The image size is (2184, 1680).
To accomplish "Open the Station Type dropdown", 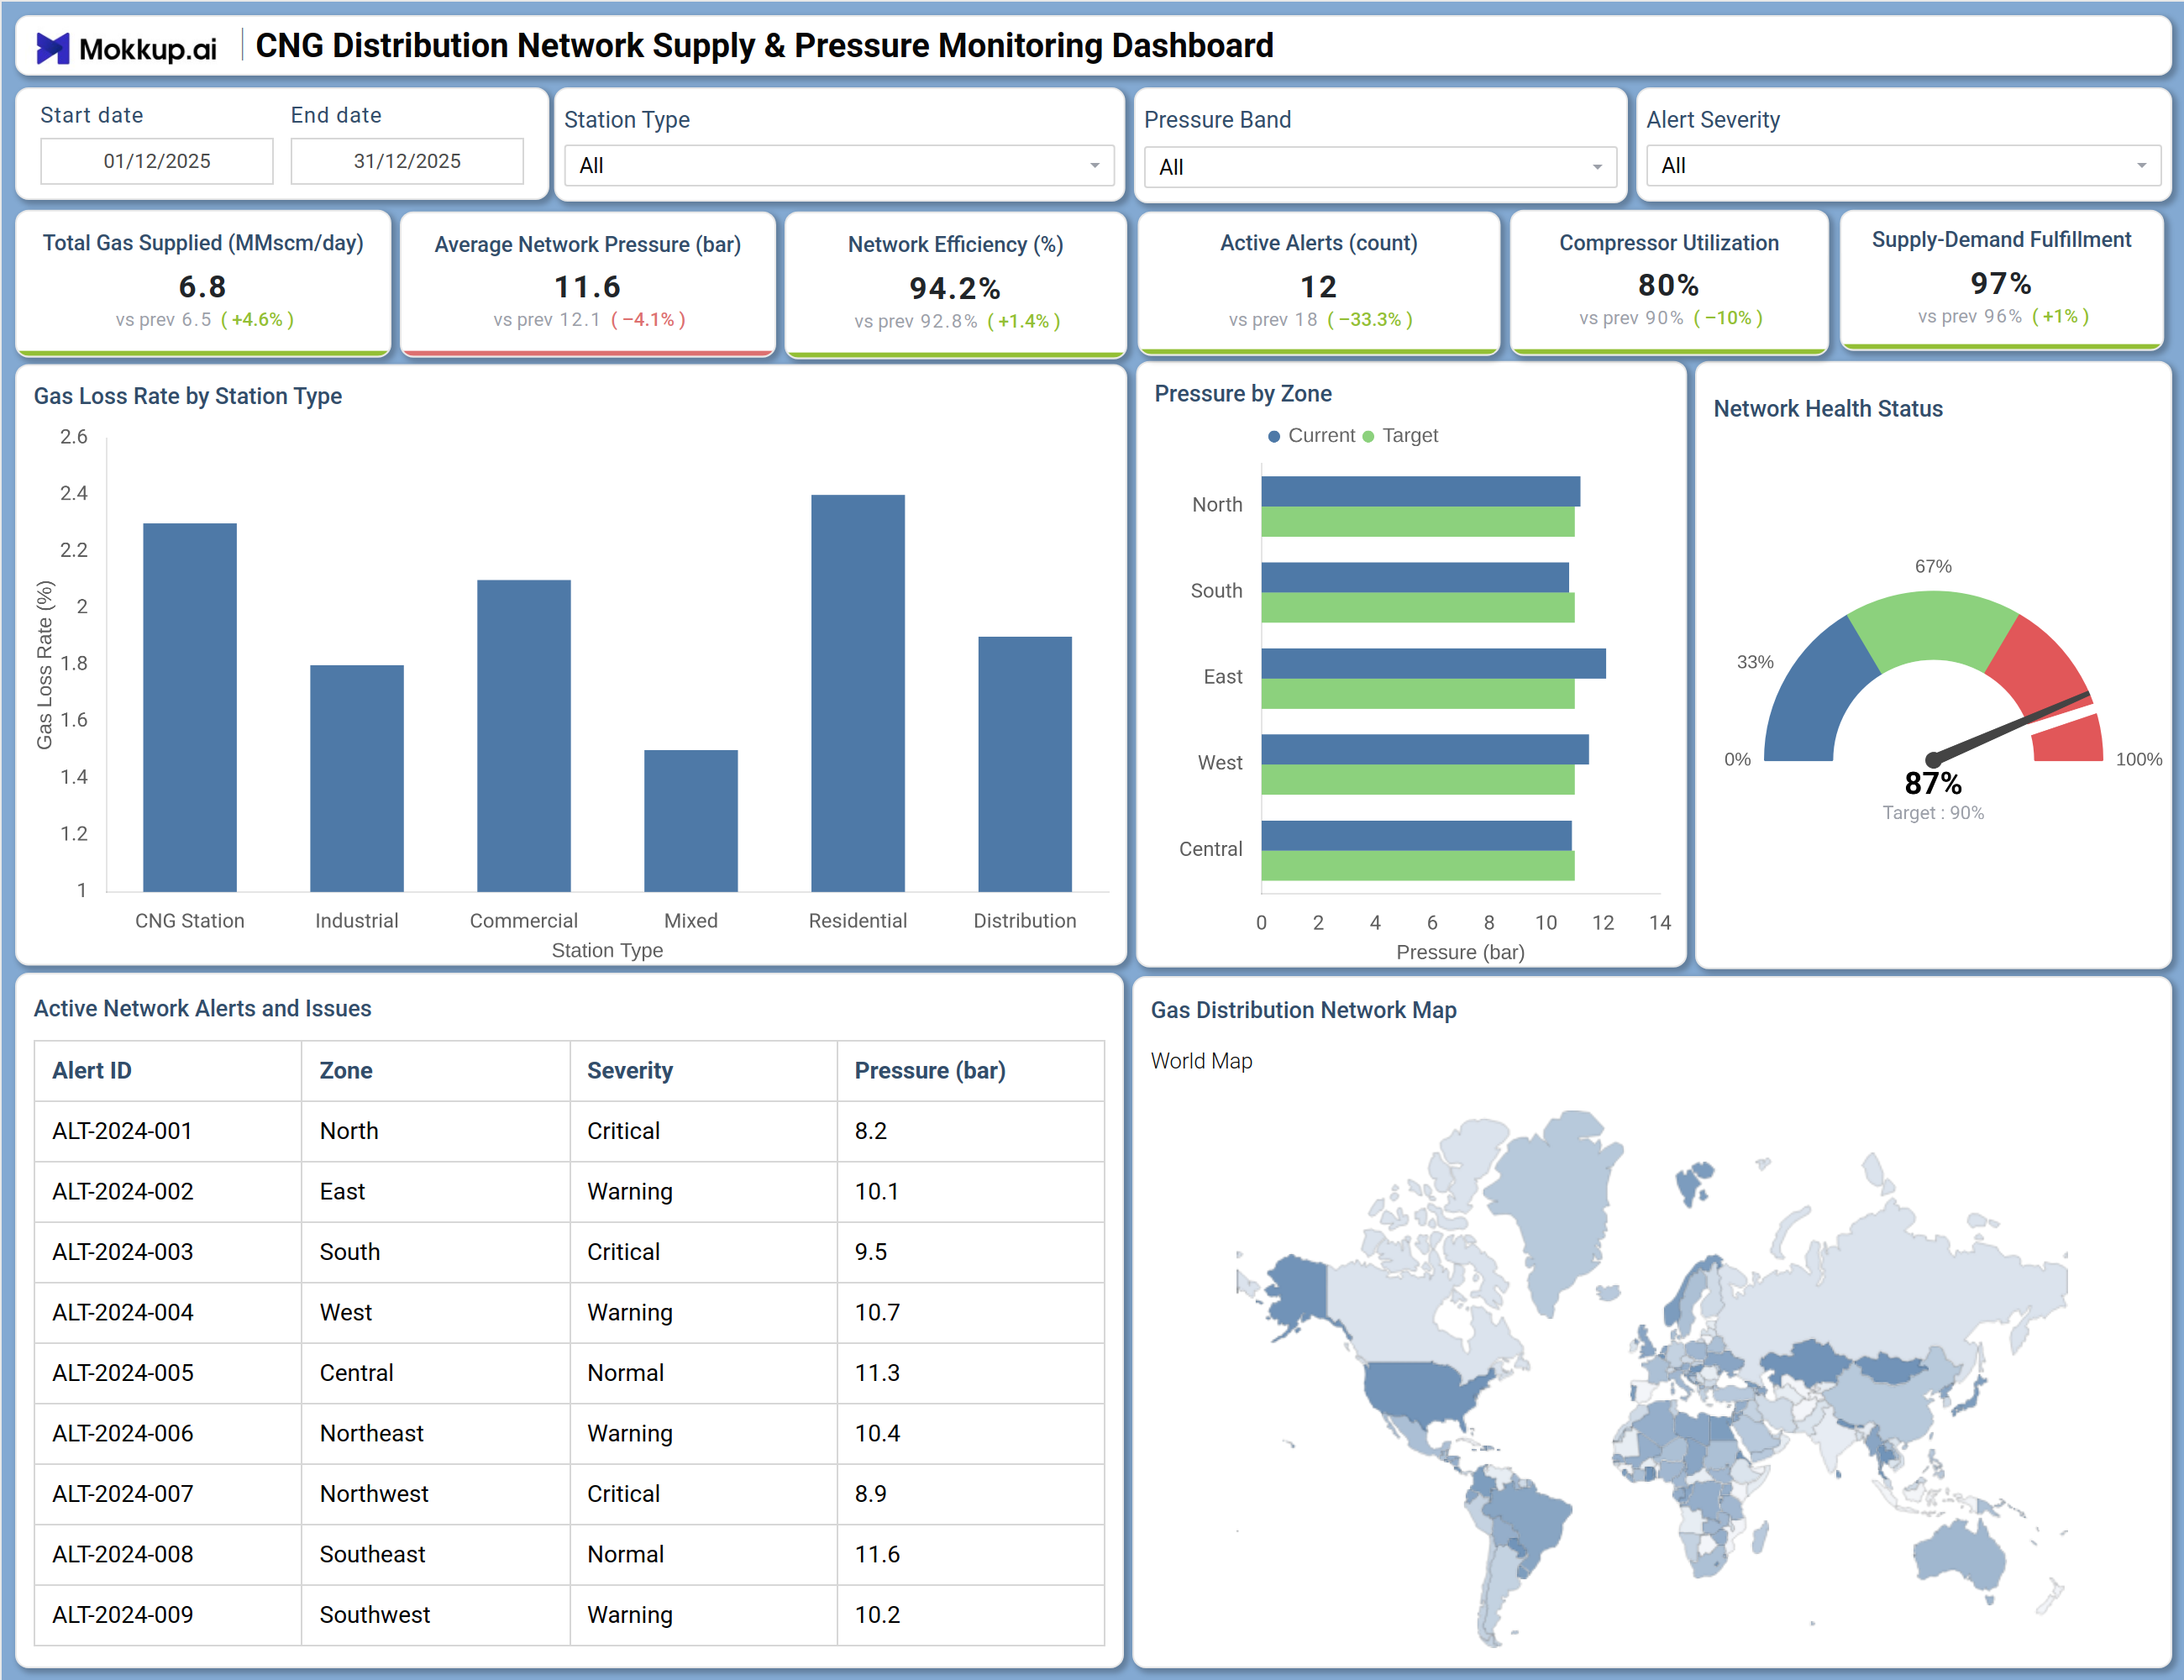I will click(839, 166).
